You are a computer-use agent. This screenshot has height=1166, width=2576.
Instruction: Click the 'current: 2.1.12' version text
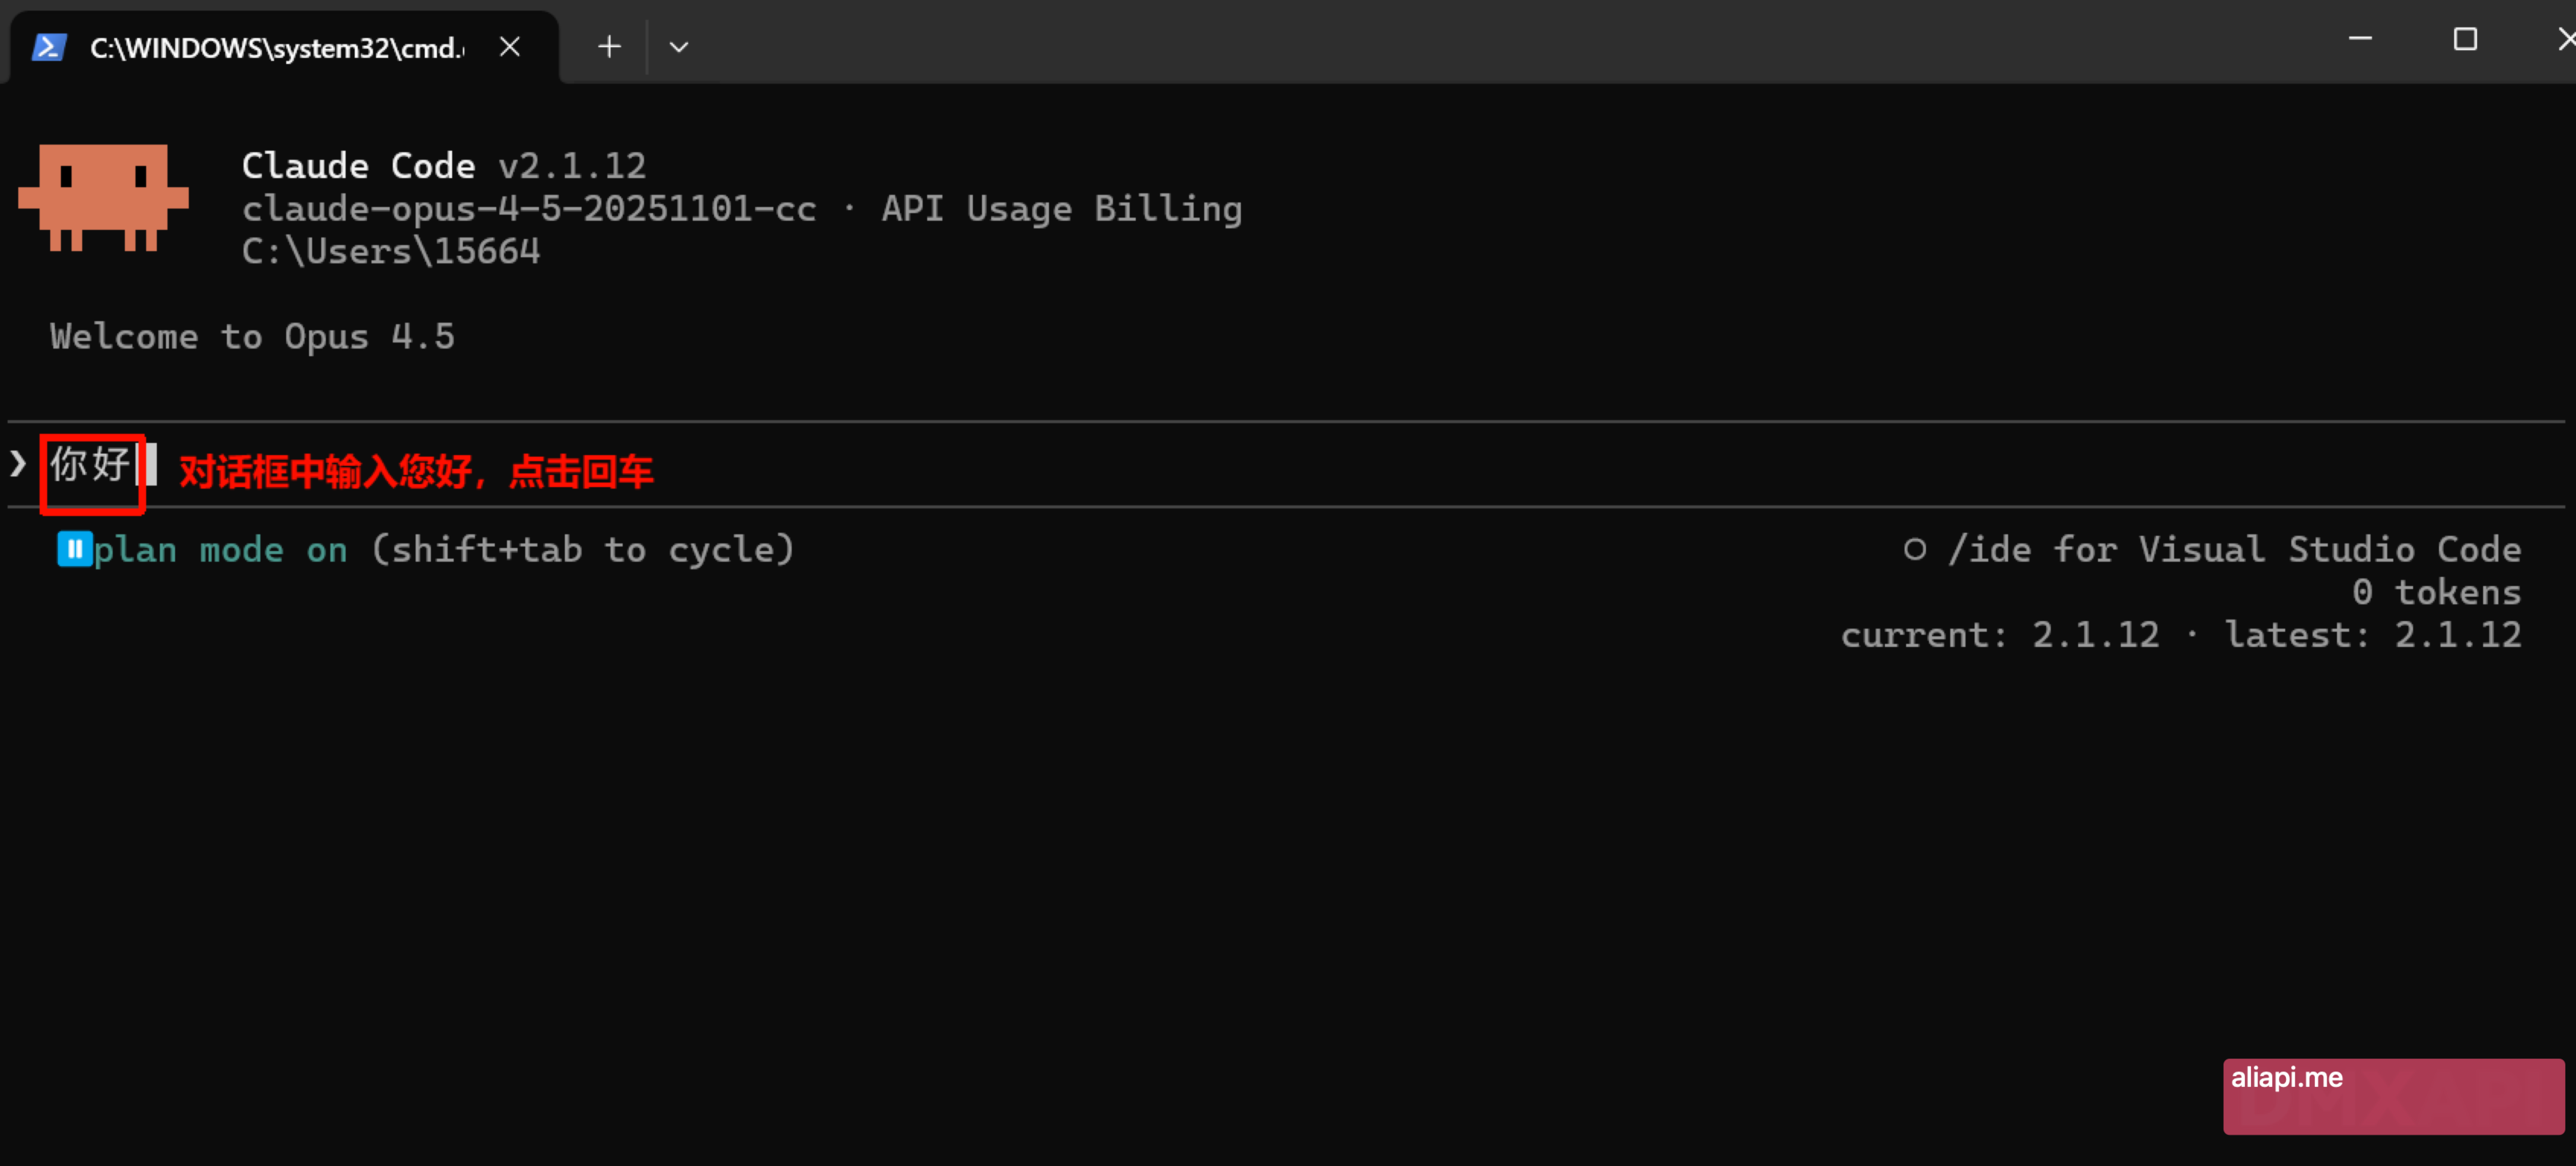(2000, 635)
